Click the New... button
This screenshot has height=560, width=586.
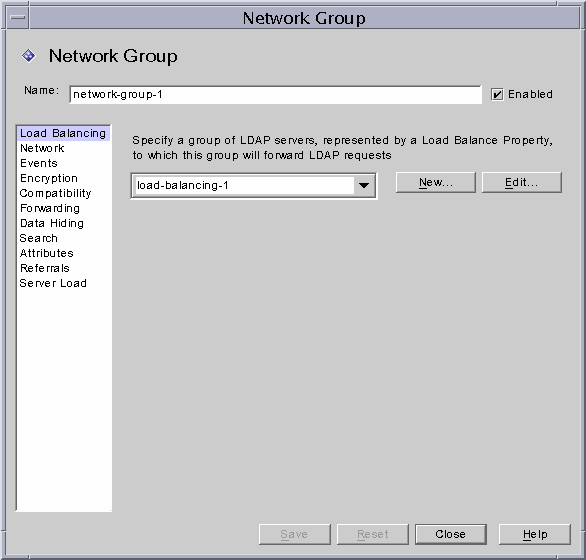[436, 182]
